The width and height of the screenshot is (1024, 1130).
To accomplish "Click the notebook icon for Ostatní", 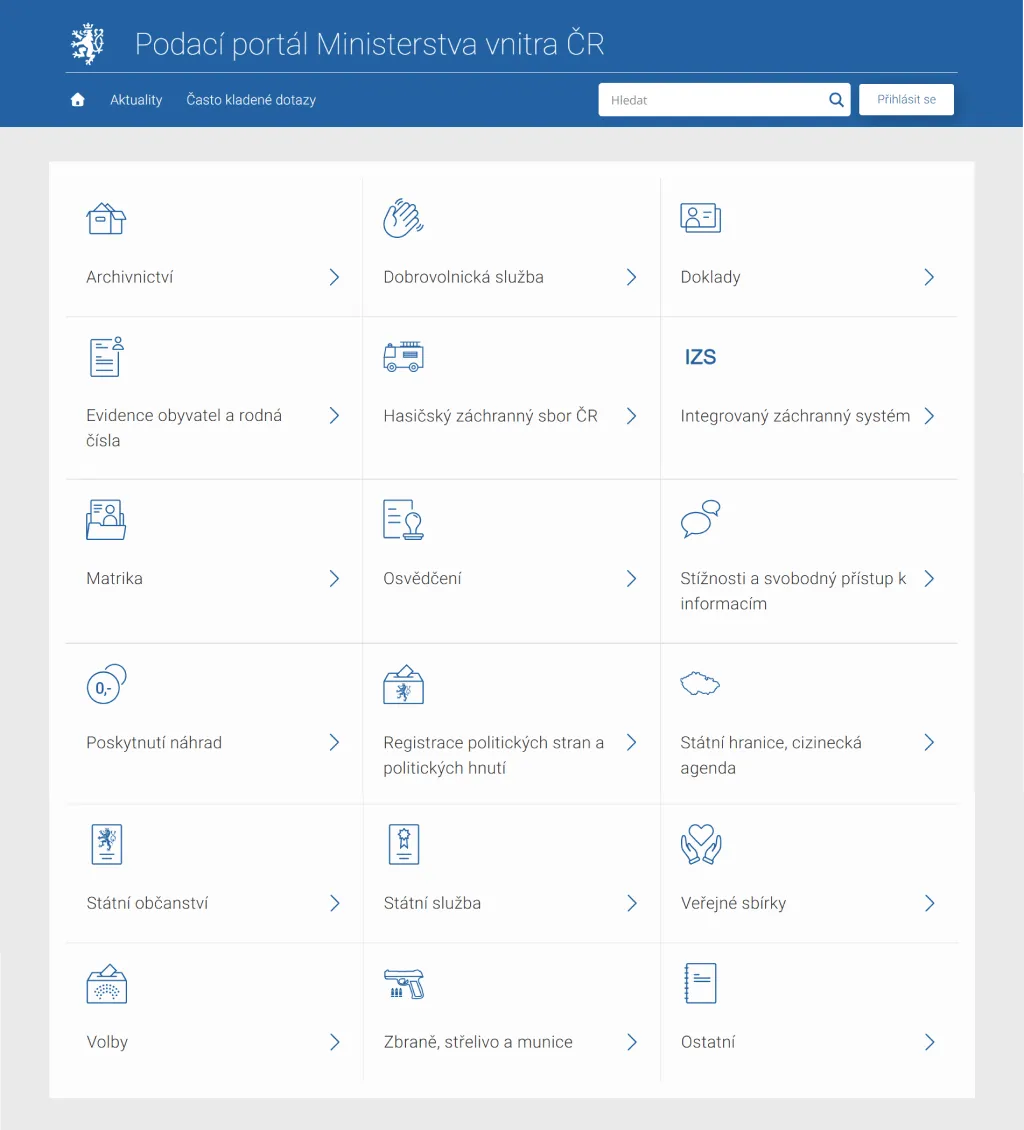I will [x=700, y=983].
